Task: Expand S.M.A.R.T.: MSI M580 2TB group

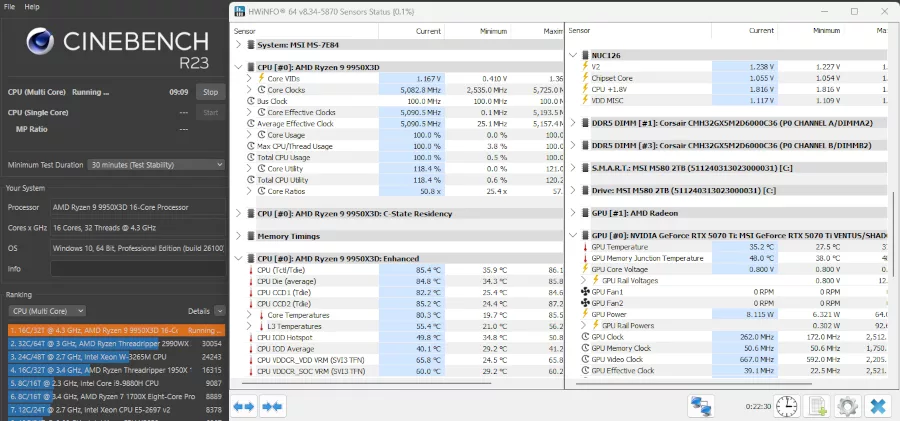Action: [x=573, y=168]
